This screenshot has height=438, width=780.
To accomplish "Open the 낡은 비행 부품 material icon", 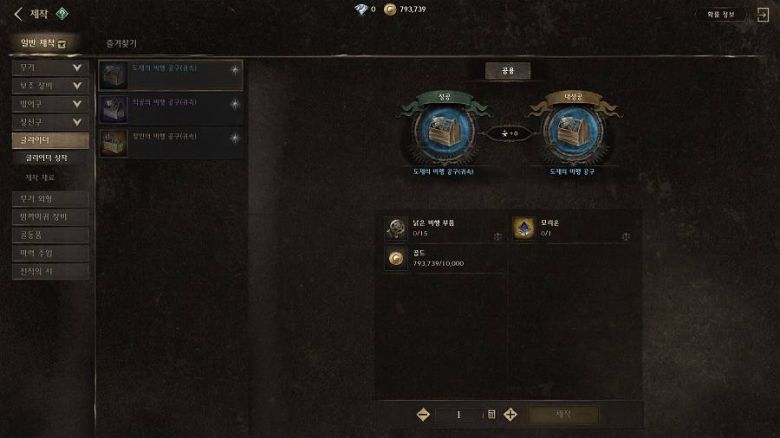I will pyautogui.click(x=396, y=228).
